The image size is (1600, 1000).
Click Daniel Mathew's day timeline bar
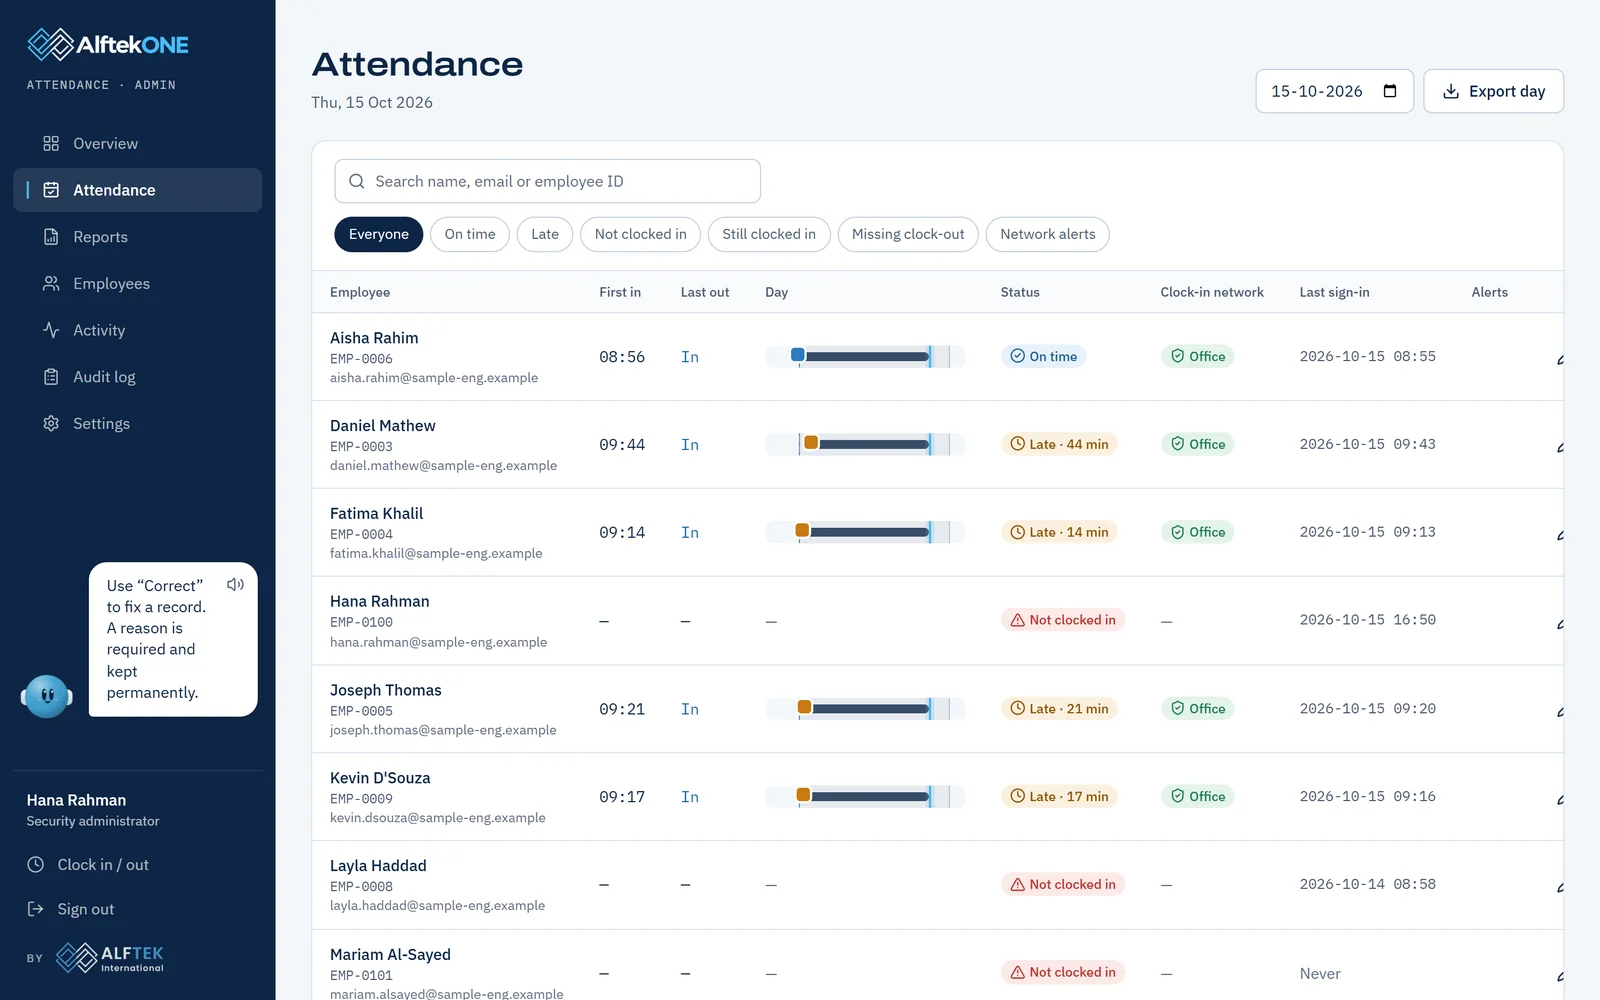[x=865, y=444]
